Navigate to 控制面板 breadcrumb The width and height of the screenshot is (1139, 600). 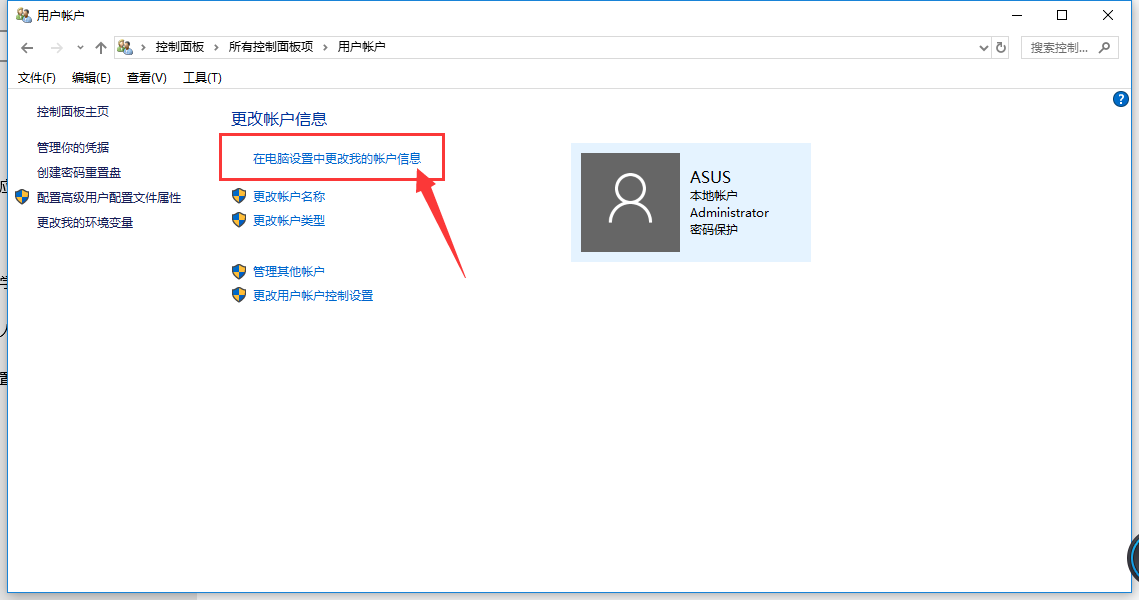tap(179, 47)
